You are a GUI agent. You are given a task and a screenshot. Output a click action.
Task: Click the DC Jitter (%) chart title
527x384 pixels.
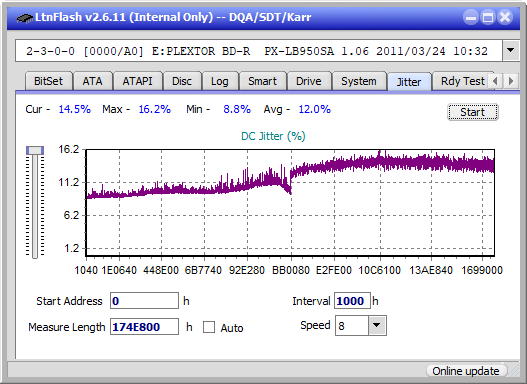click(273, 136)
